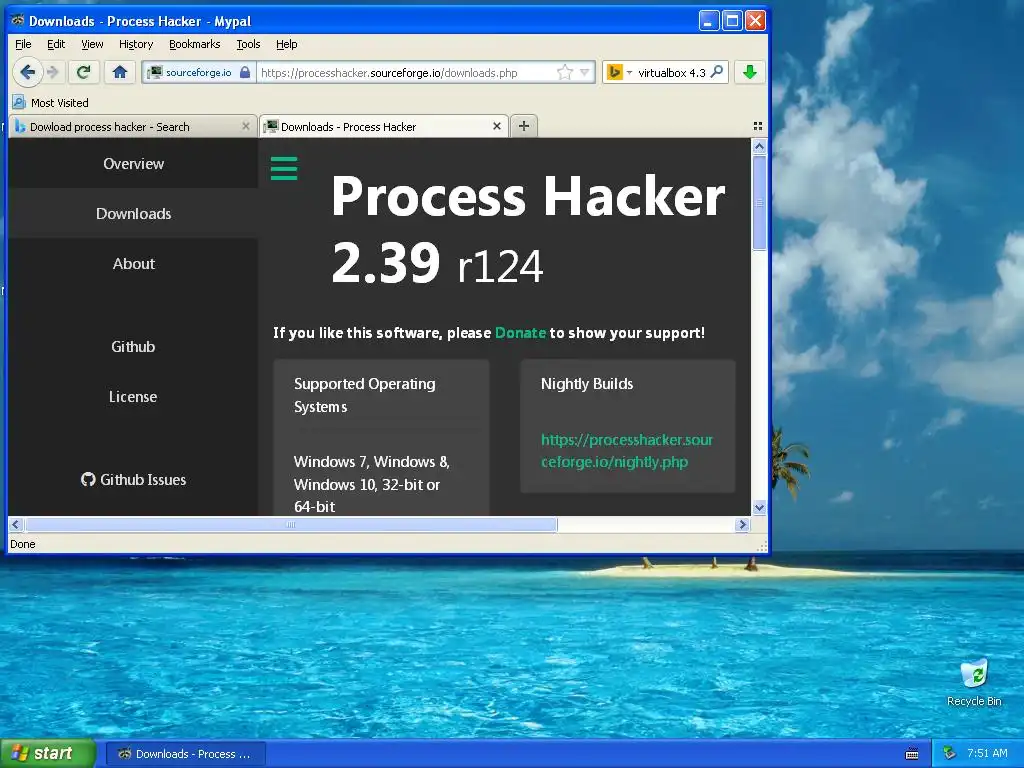Open the View menu
This screenshot has width=1024, height=768.
(92, 44)
